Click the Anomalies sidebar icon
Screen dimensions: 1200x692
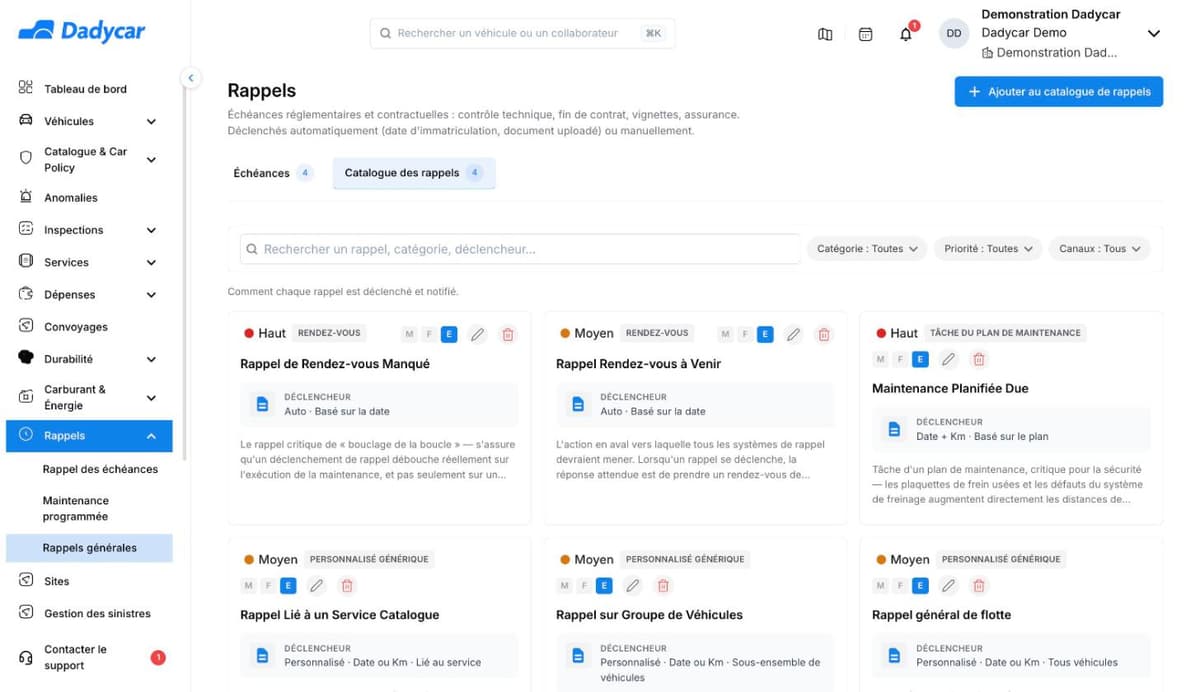tap(26, 197)
